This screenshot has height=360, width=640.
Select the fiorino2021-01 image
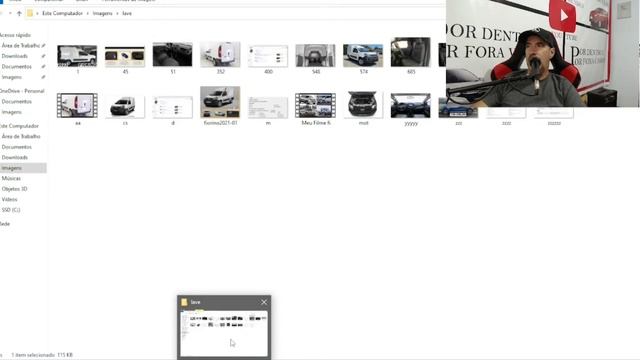pos(220,102)
